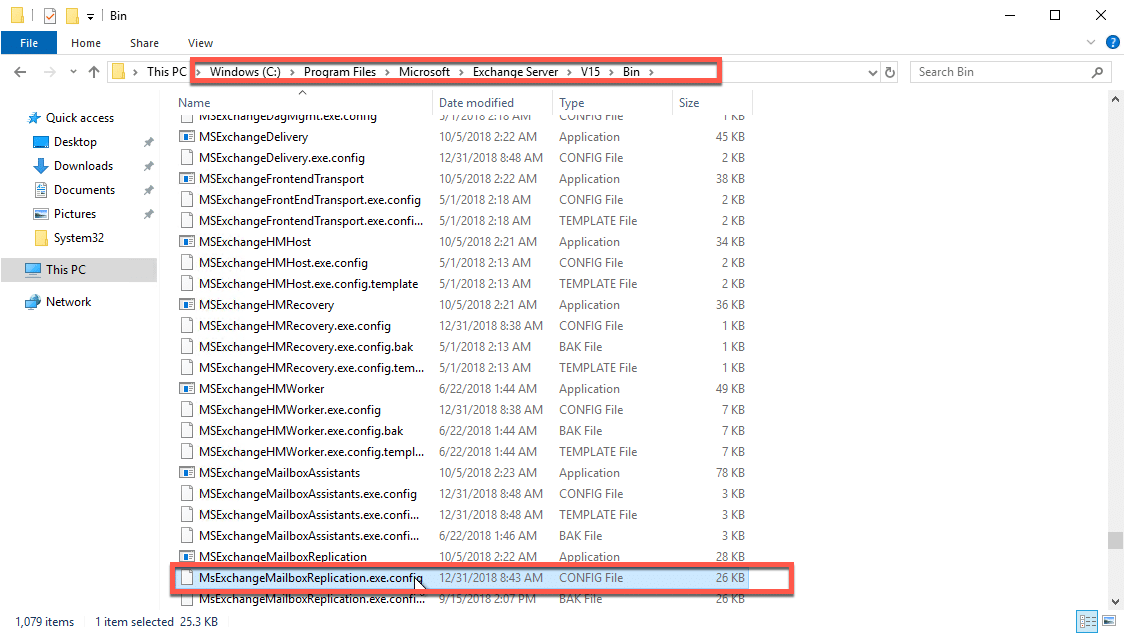Unpin Documents from Quick access
1124x633 pixels.
pos(148,189)
